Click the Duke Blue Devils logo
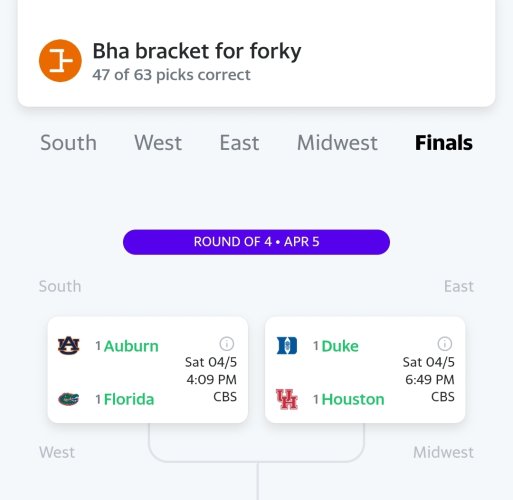The width and height of the screenshot is (513, 500). pyautogui.click(x=287, y=345)
